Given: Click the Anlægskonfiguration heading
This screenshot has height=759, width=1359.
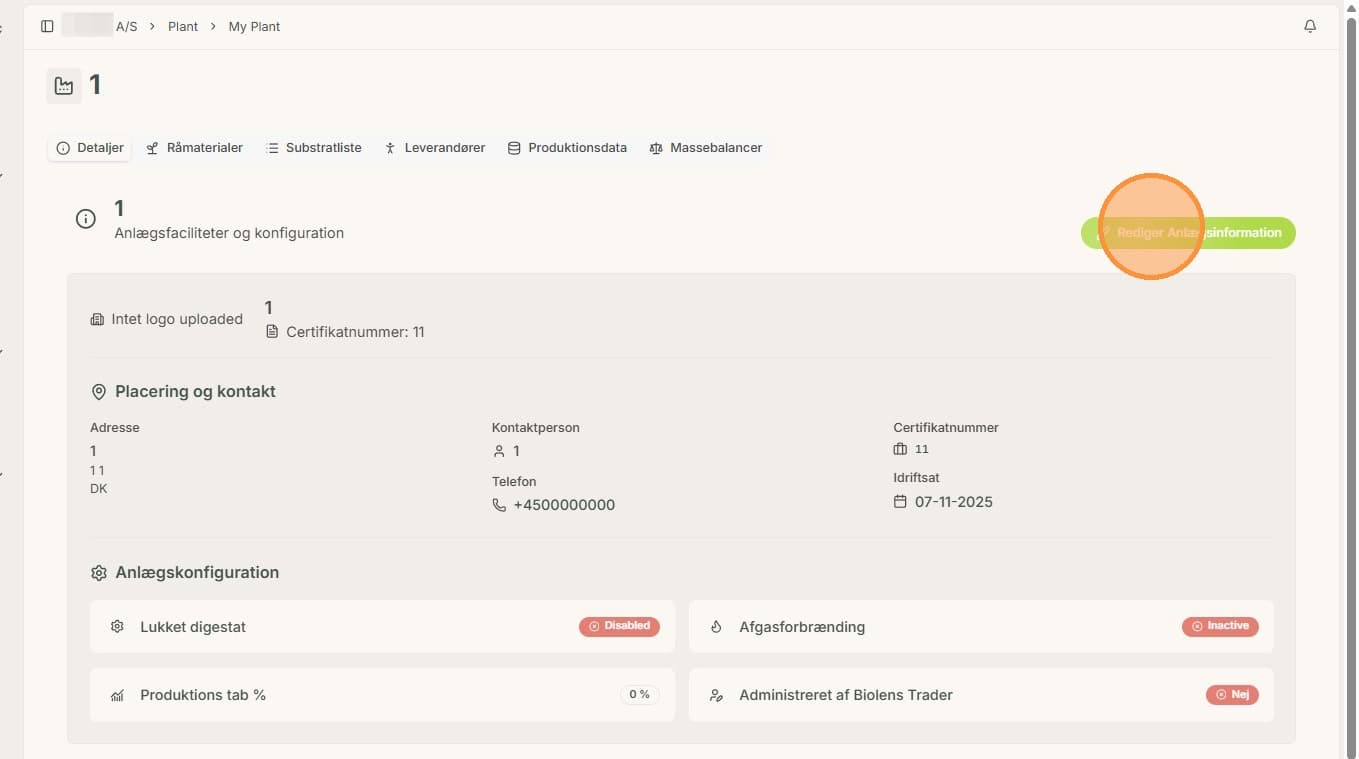Looking at the screenshot, I should pos(197,574).
